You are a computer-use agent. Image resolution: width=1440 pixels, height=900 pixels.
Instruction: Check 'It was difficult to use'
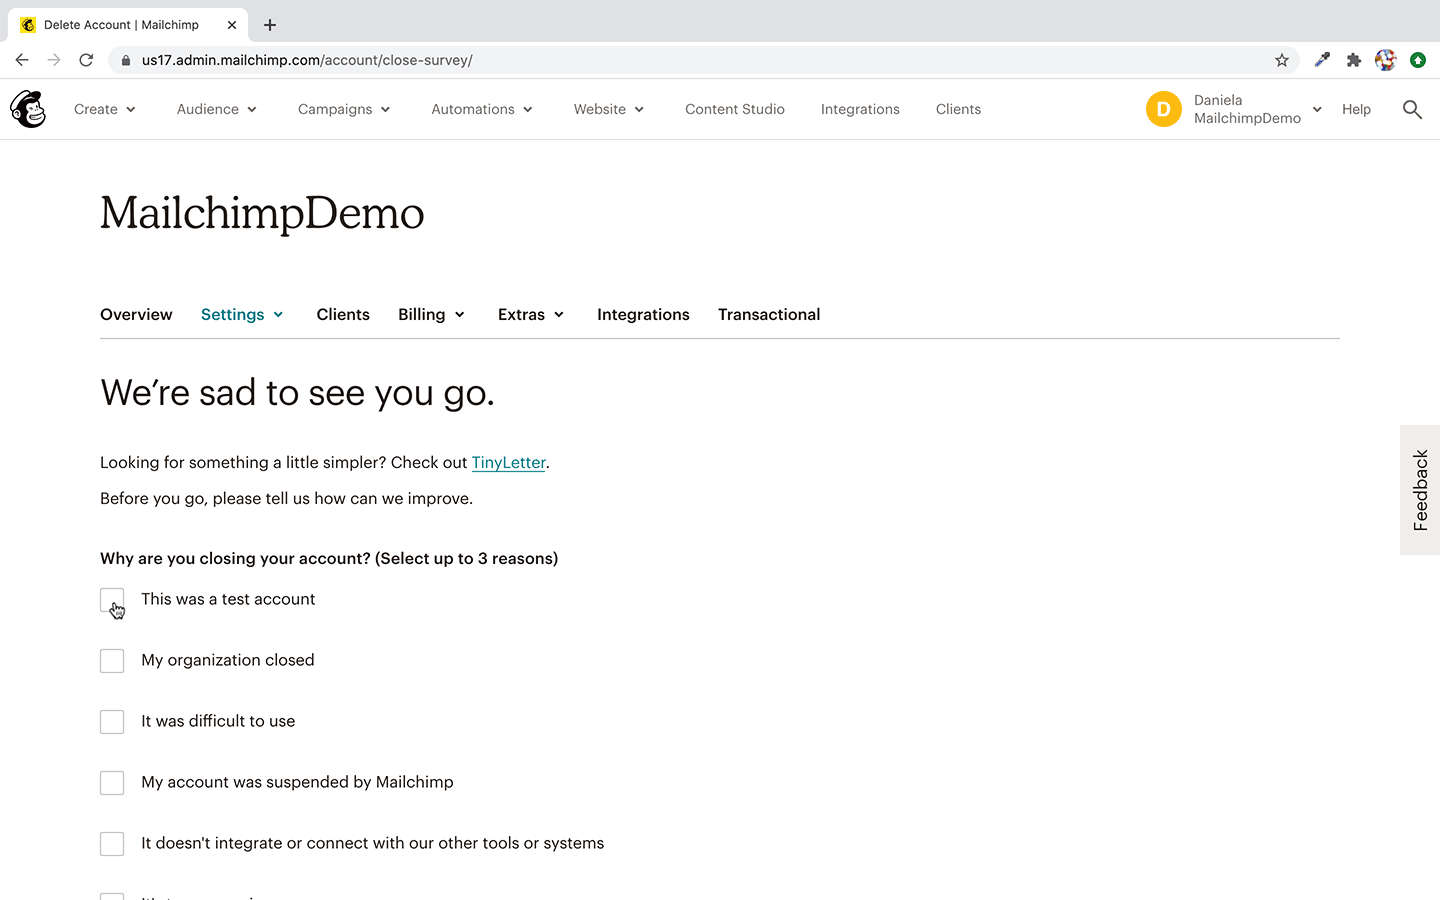[112, 722]
